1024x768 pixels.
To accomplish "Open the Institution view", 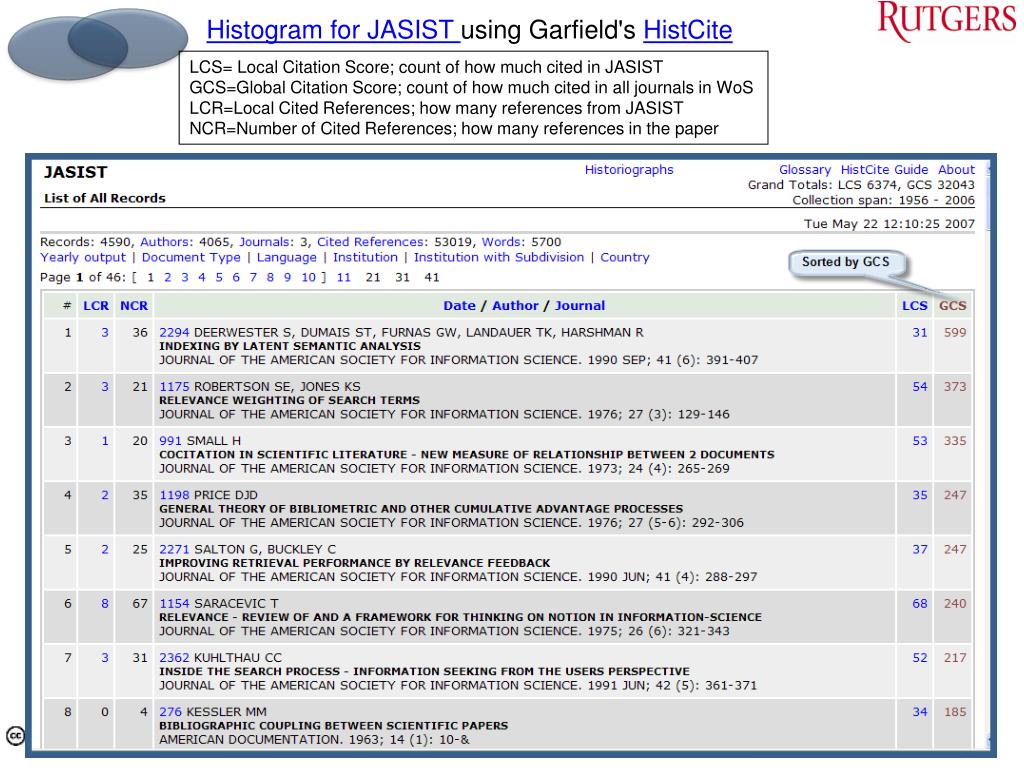I will [x=365, y=257].
